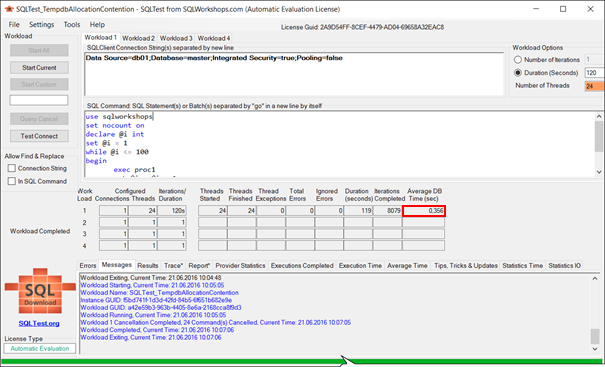Viewport: 605px width, 367px height.
Task: Click the License Guid text at top
Action: 362,27
